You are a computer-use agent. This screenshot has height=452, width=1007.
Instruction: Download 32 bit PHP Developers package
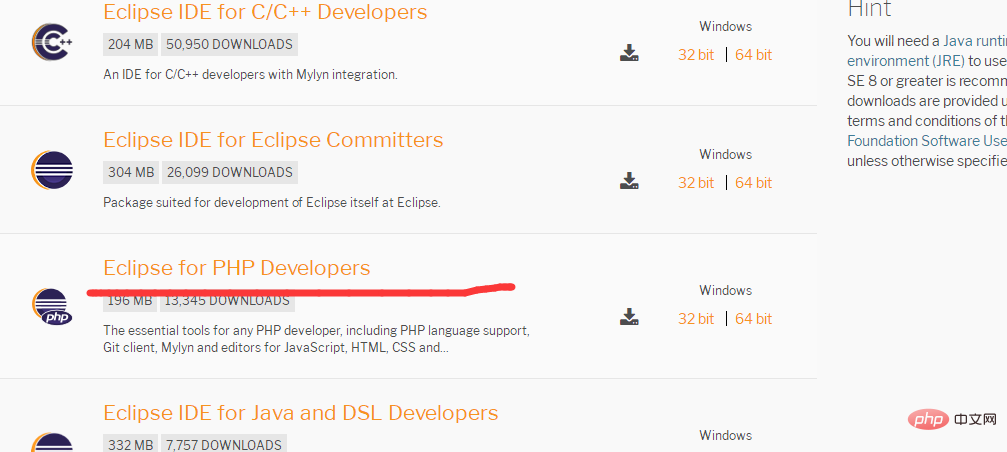696,318
